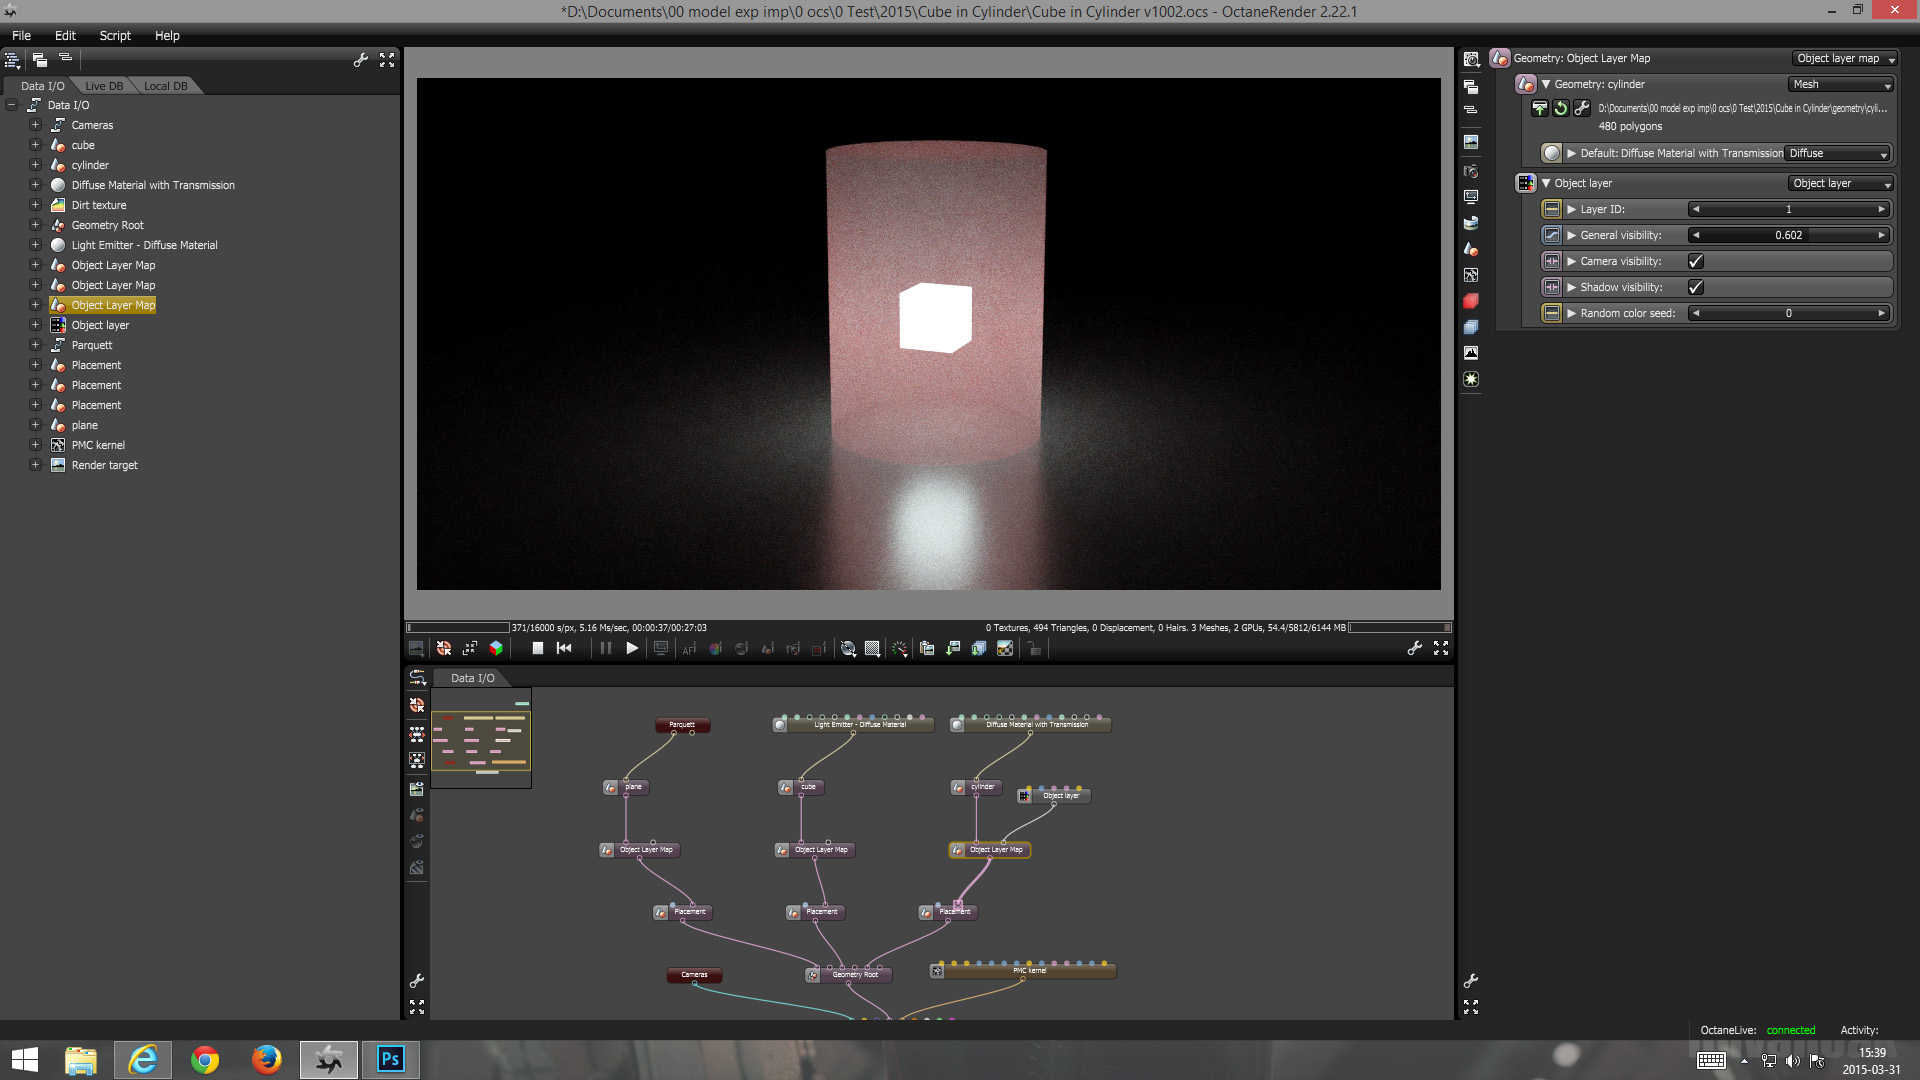The image size is (1920, 1080).
Task: Open the Script menu
Action: coord(115,35)
